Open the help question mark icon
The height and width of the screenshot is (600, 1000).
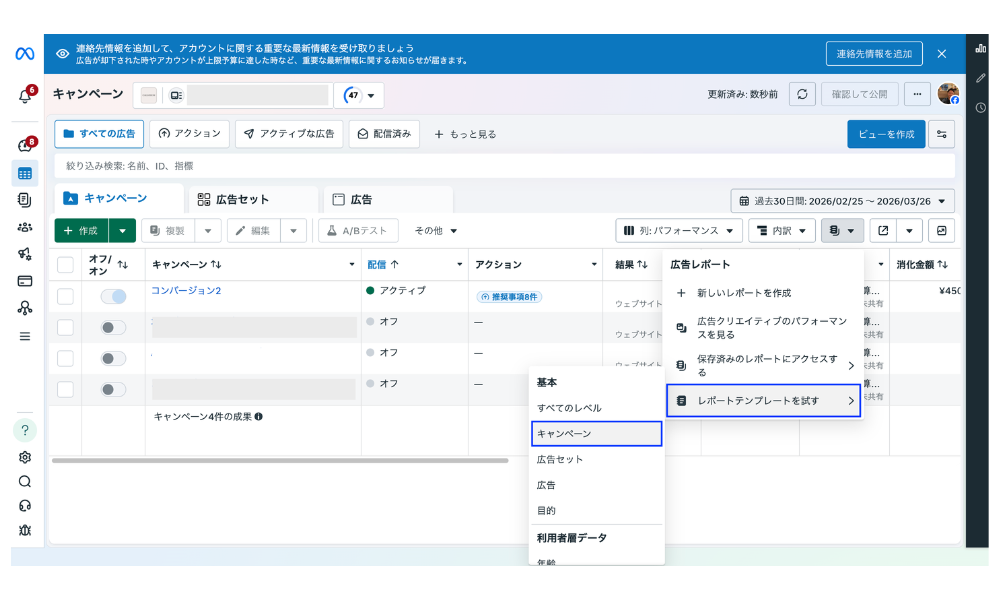[25, 430]
